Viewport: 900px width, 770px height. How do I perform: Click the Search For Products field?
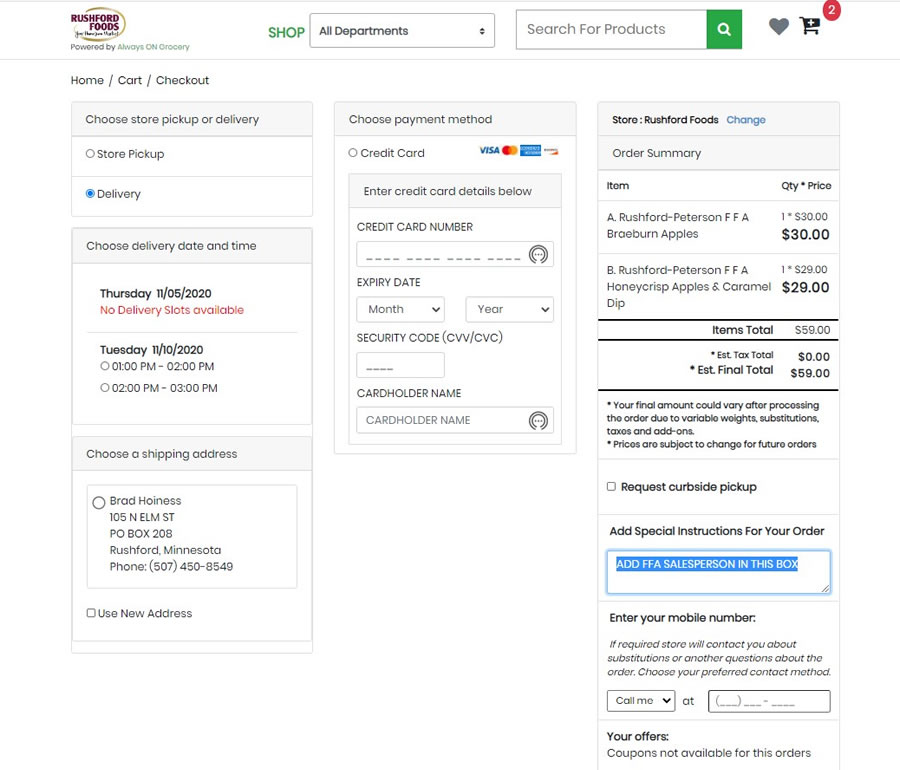click(x=611, y=29)
